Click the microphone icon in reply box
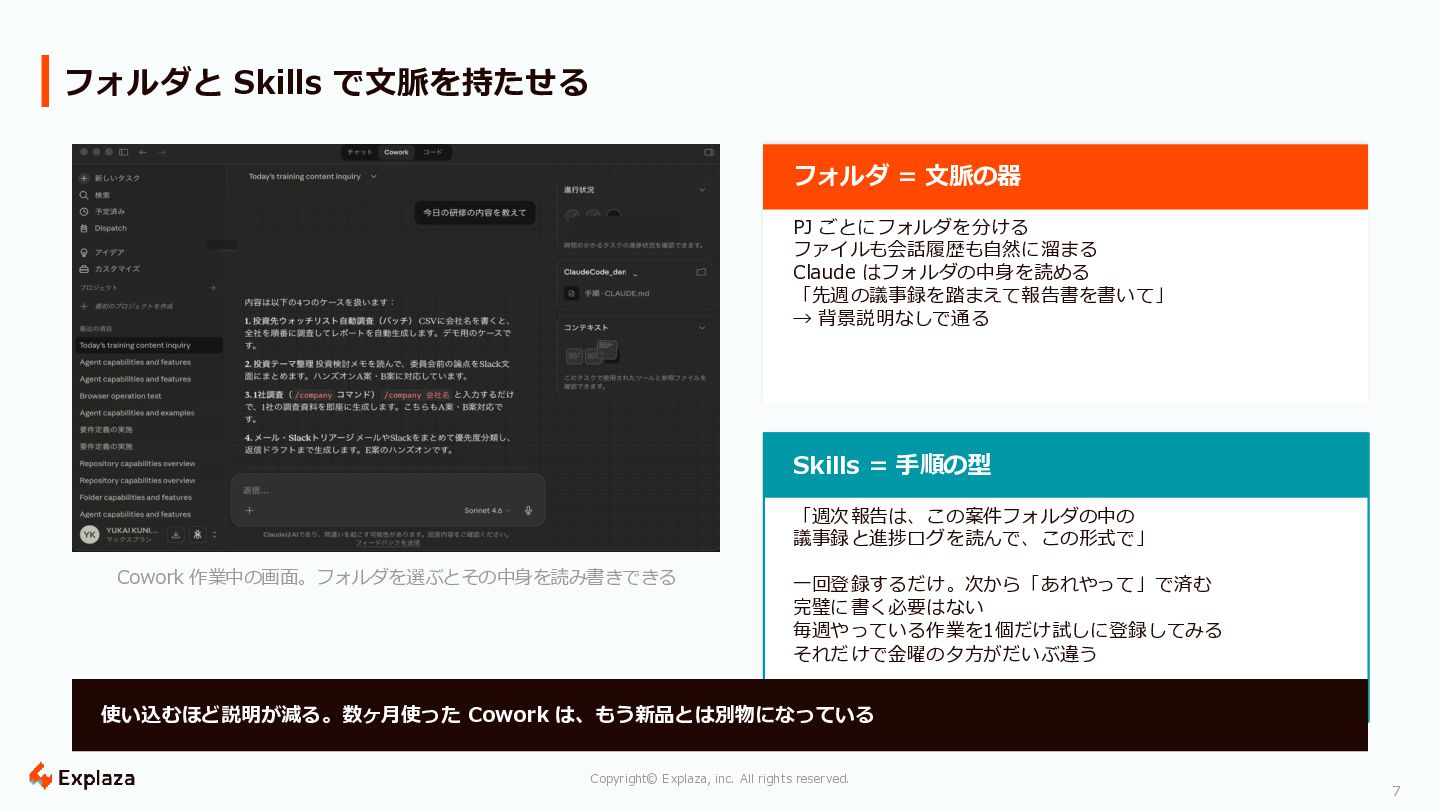The height and width of the screenshot is (811, 1440). (528, 510)
